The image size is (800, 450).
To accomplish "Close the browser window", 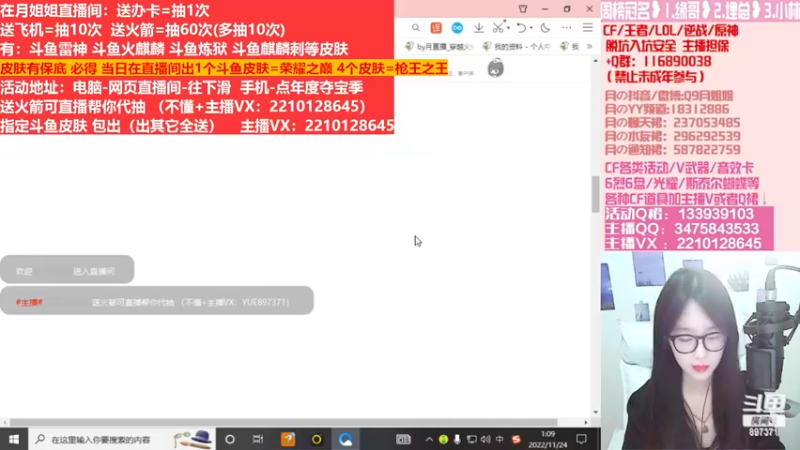I will [x=589, y=9].
